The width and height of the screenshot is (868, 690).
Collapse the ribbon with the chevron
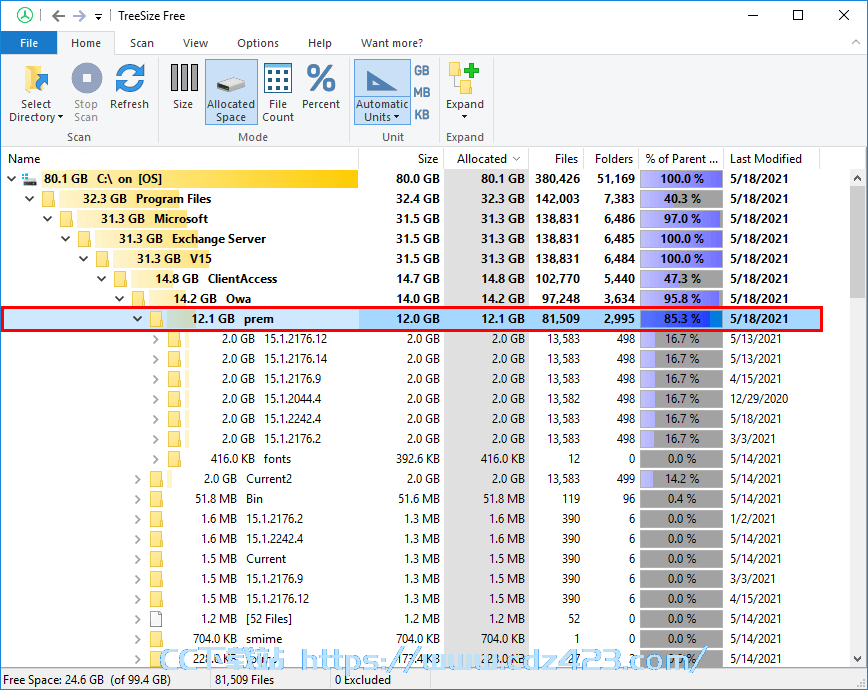(x=856, y=42)
